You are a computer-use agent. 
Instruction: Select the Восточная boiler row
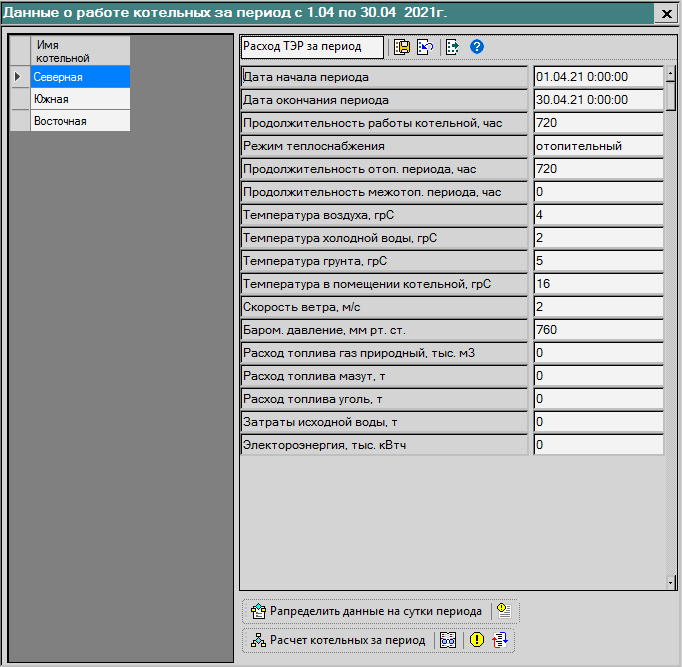[80, 121]
